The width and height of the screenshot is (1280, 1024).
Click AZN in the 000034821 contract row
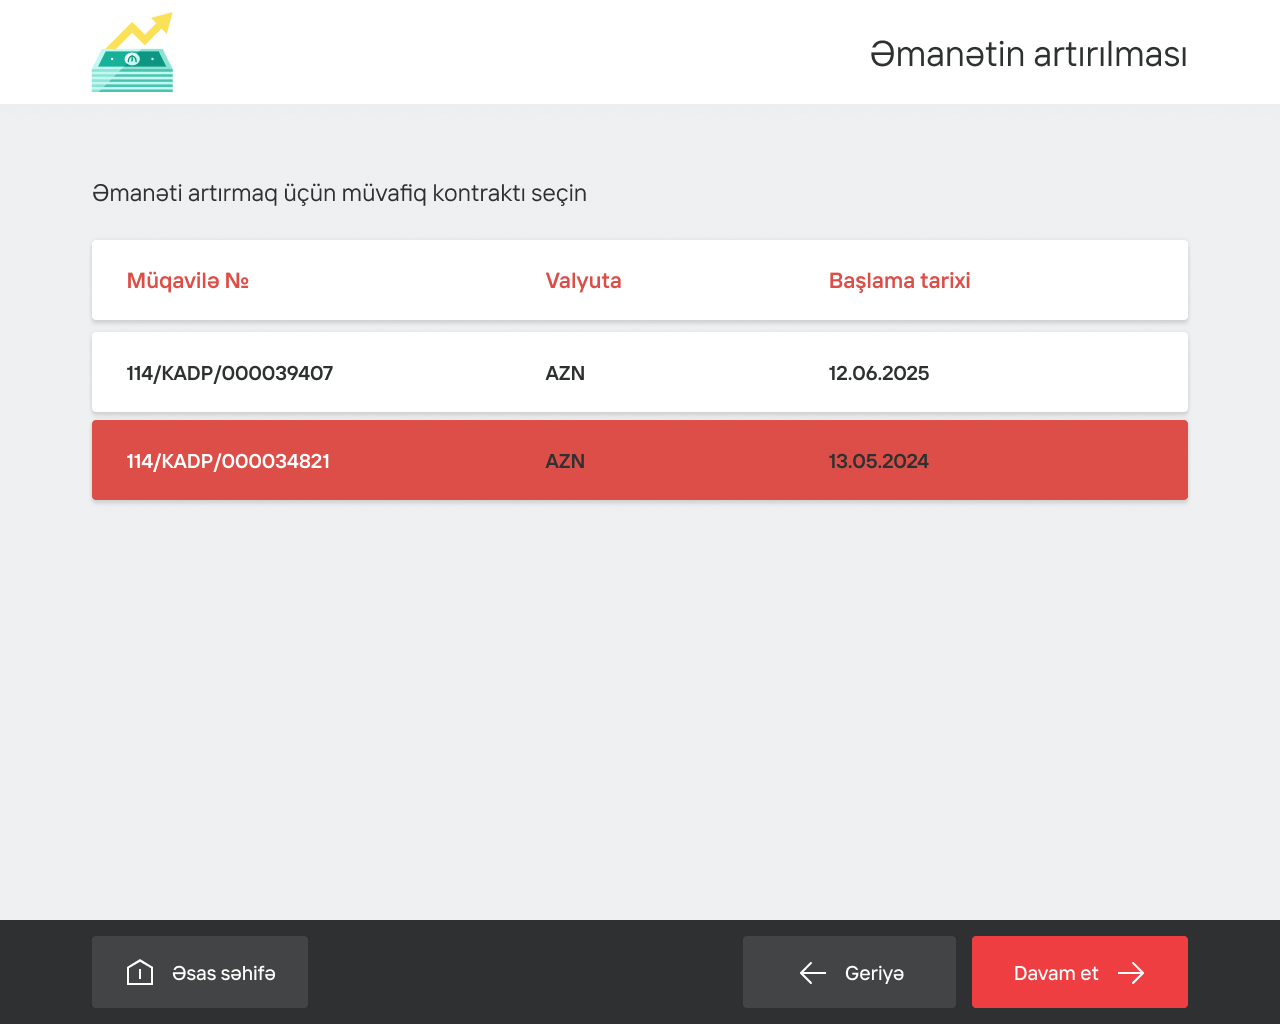[x=565, y=461]
